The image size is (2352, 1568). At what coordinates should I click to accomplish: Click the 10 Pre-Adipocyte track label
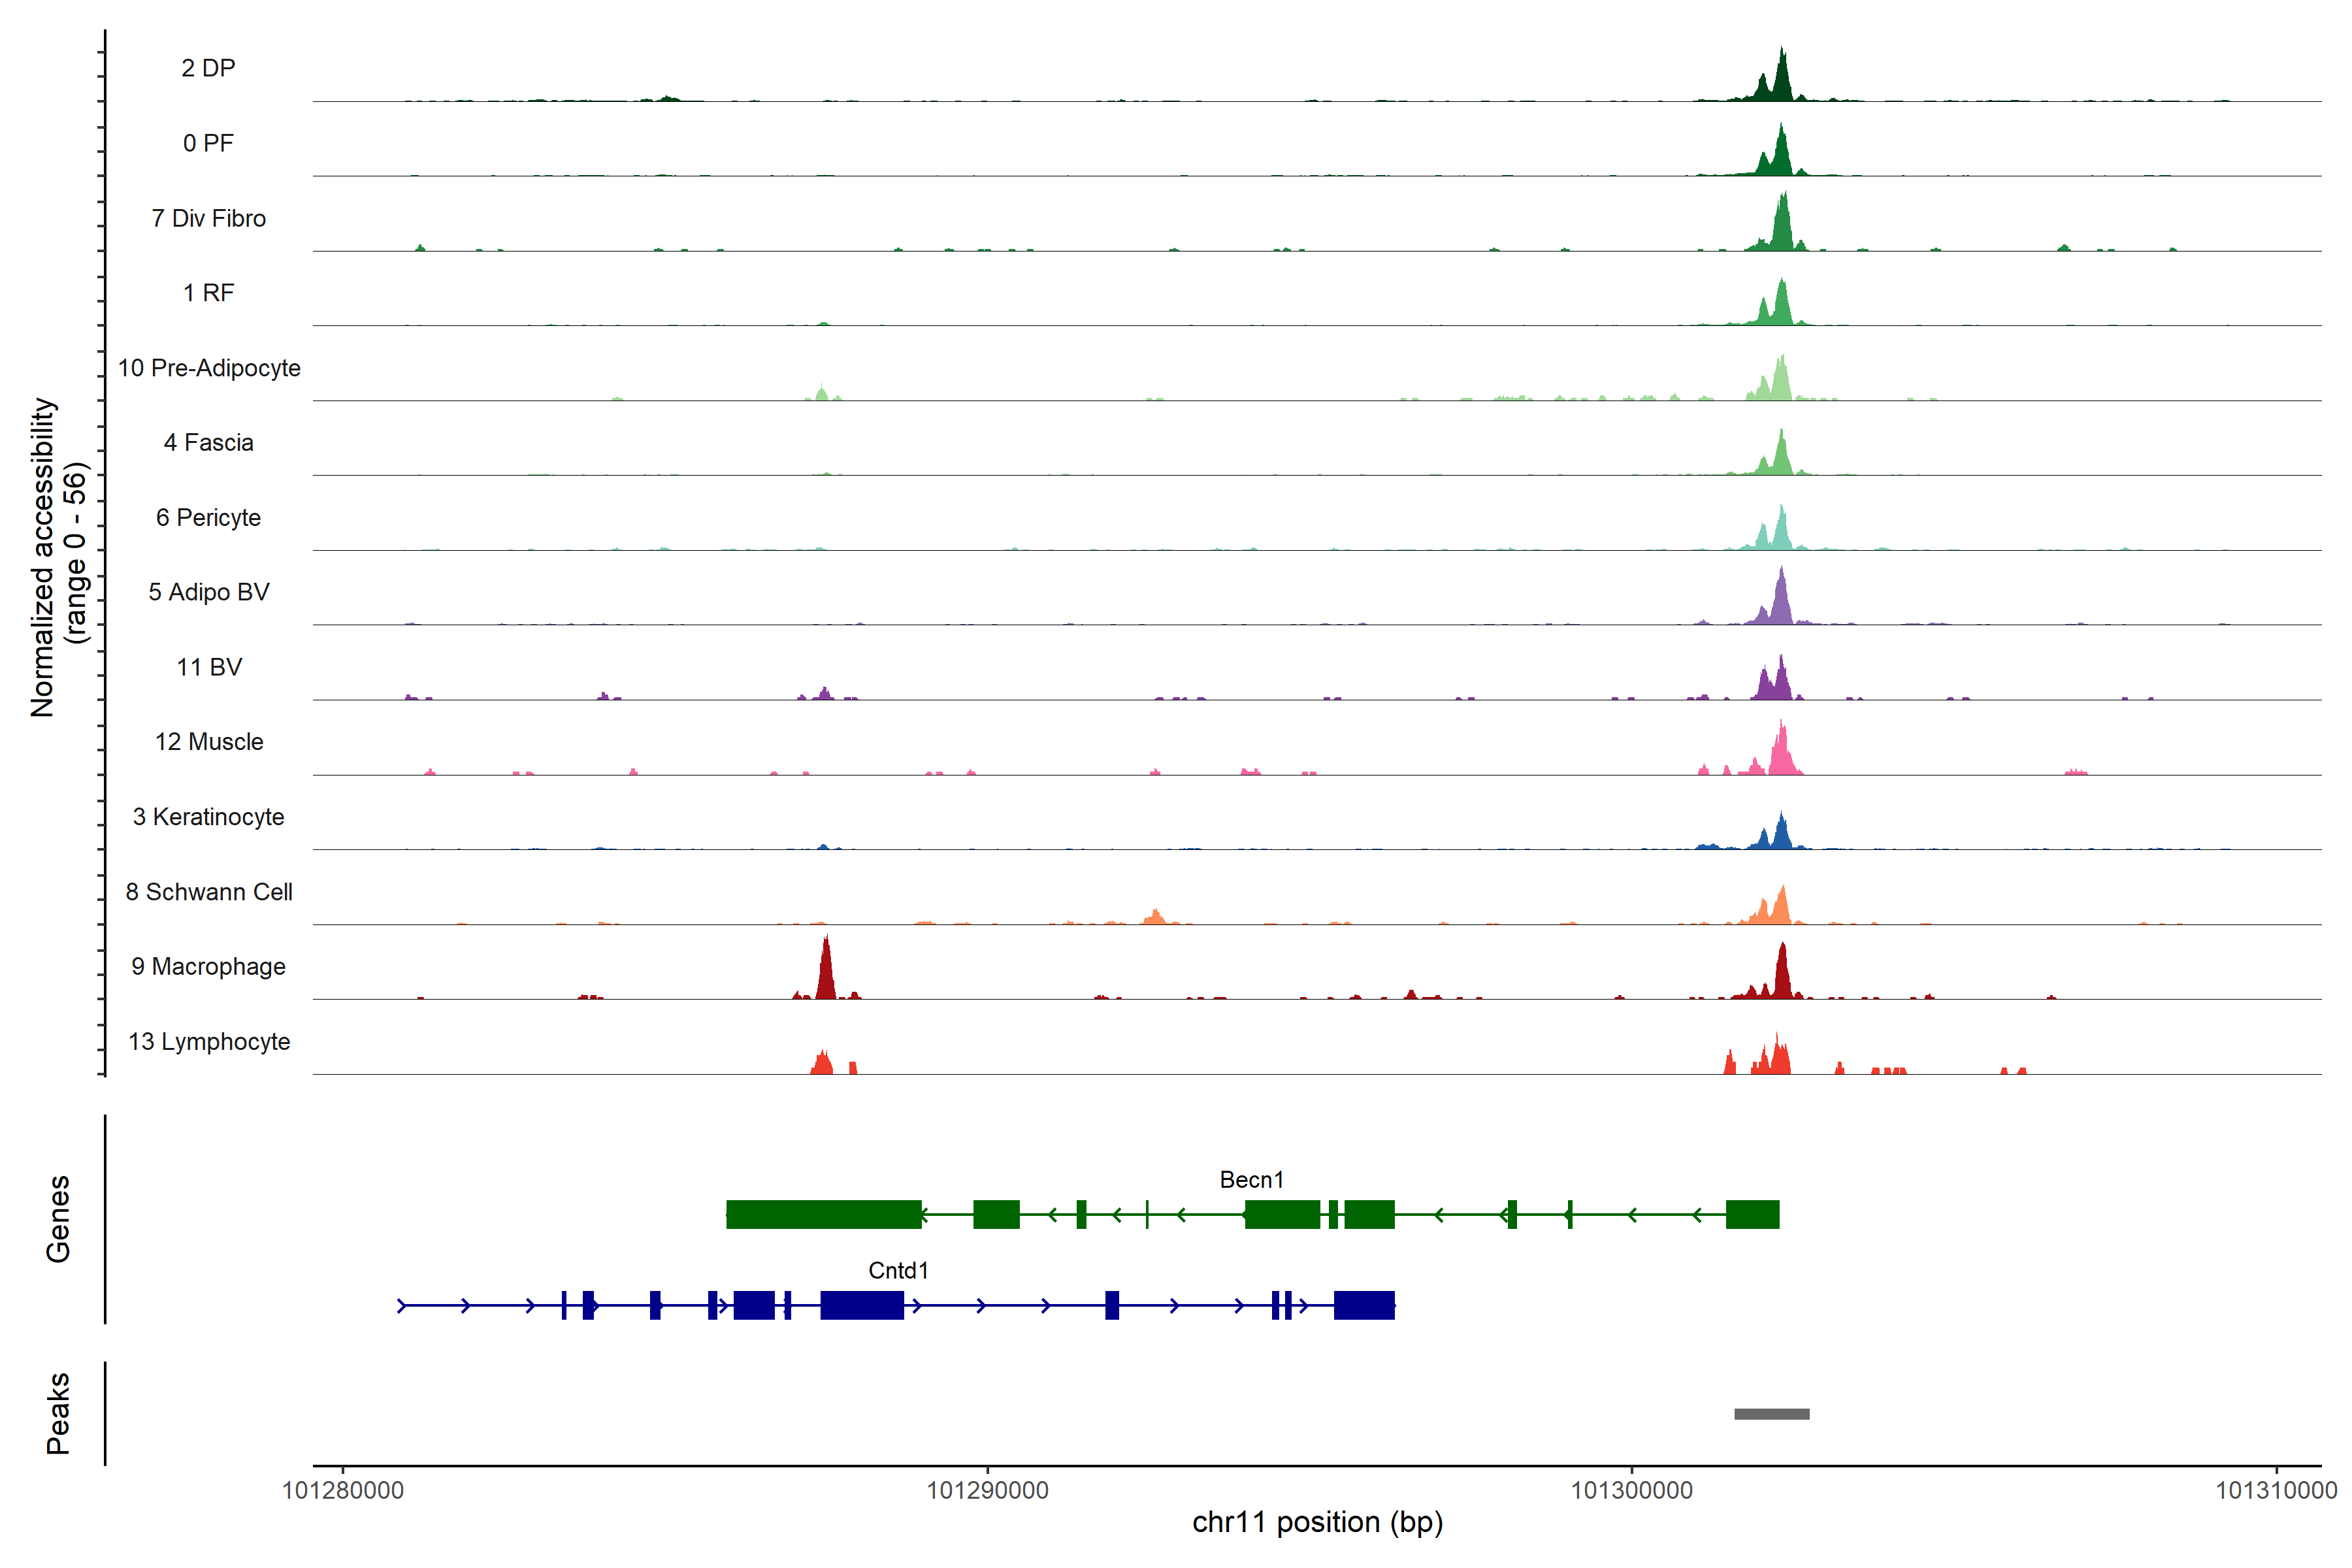(208, 367)
